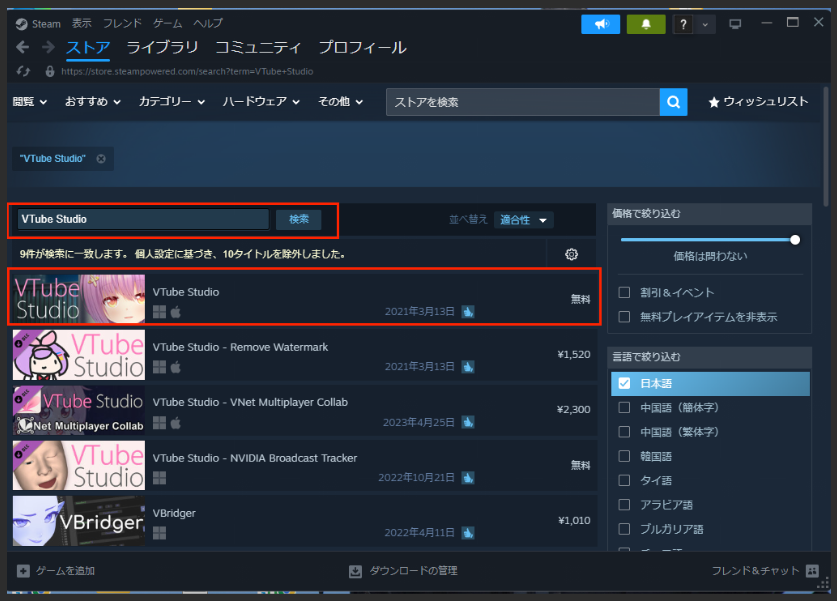837x601 pixels.
Task: Open the notifications bell icon
Action: tap(646, 24)
